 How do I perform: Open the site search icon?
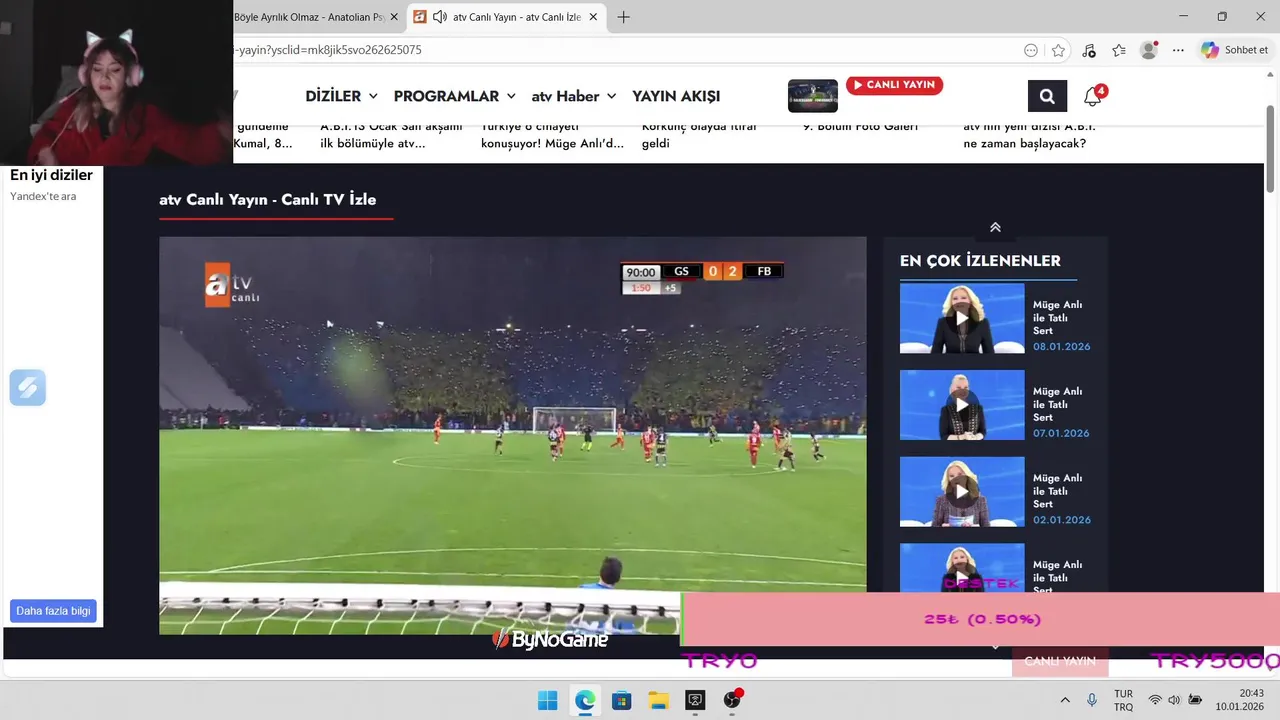pyautogui.click(x=1047, y=96)
